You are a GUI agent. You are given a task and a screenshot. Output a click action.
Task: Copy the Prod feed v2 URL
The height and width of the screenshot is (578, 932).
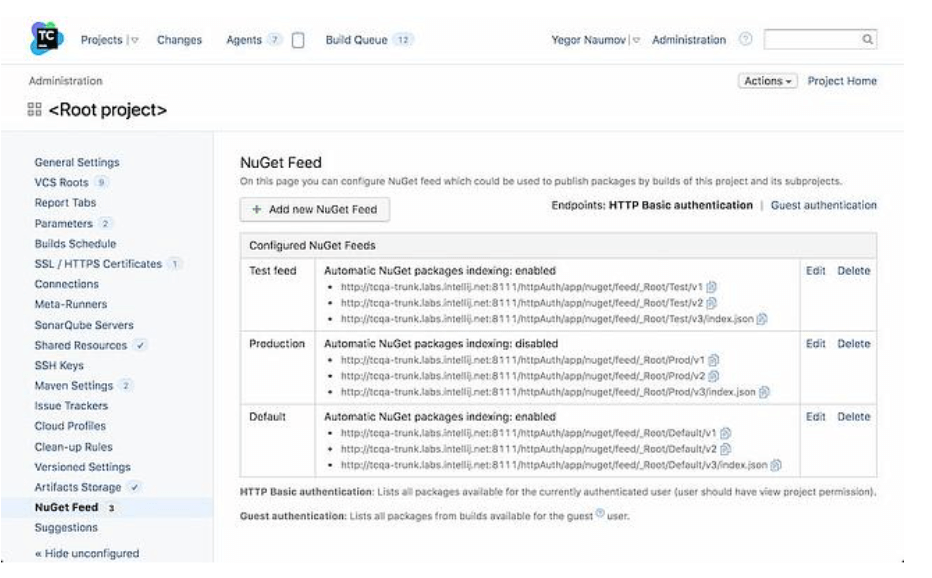[x=714, y=376]
